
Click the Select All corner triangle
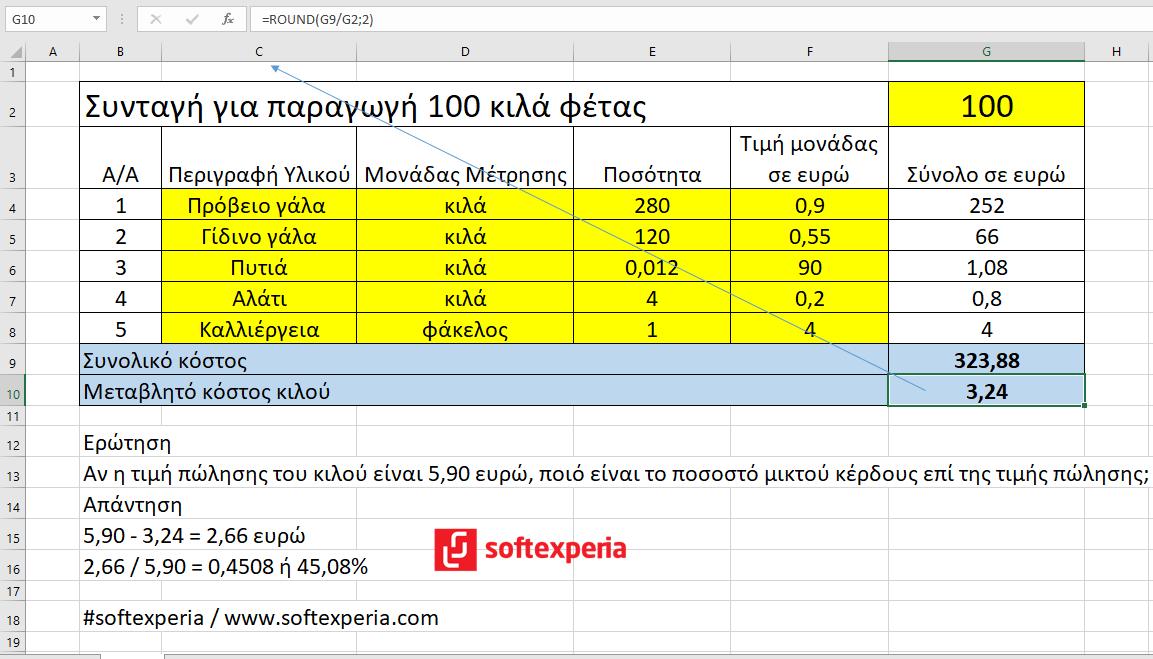tap(14, 52)
